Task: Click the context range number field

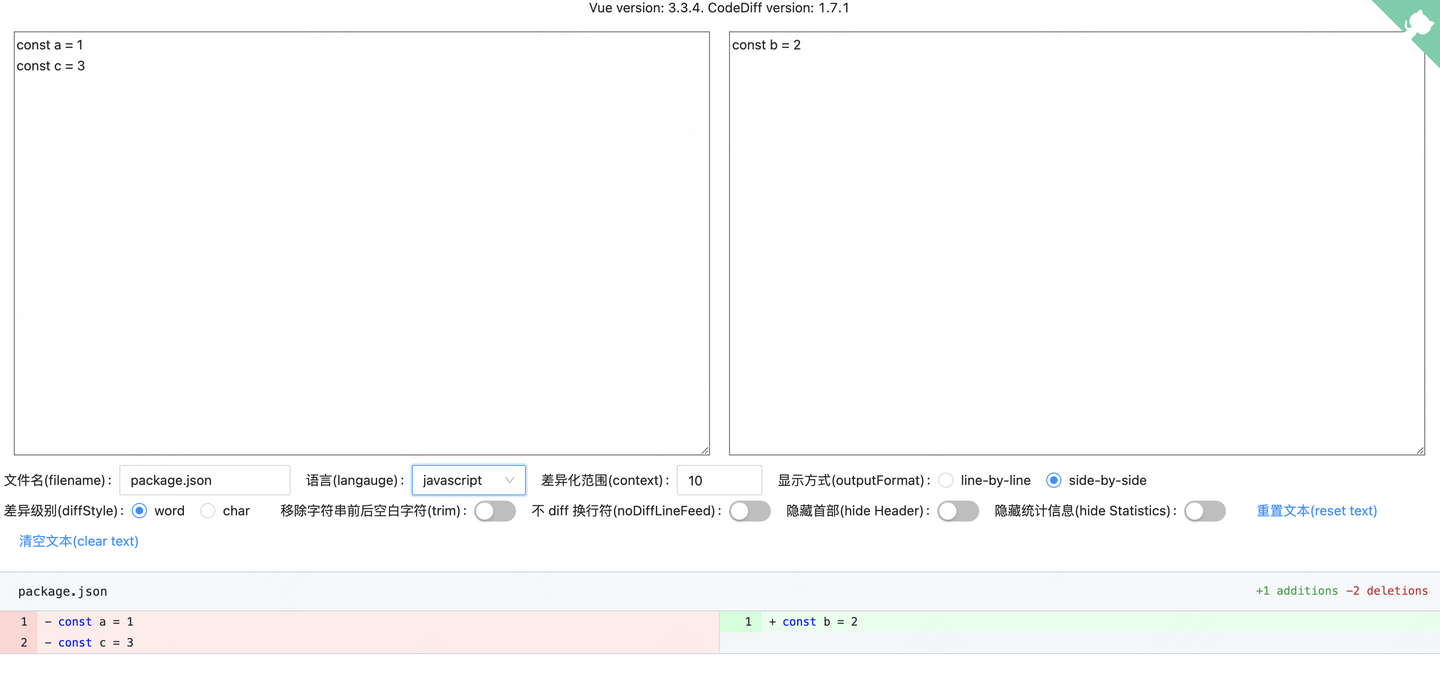Action: pos(719,480)
